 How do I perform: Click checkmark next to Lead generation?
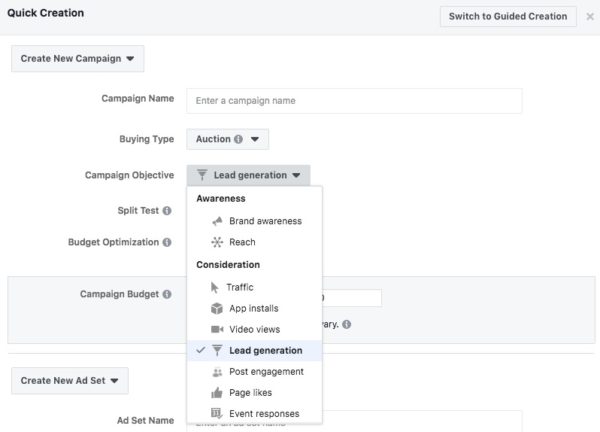(x=201, y=350)
